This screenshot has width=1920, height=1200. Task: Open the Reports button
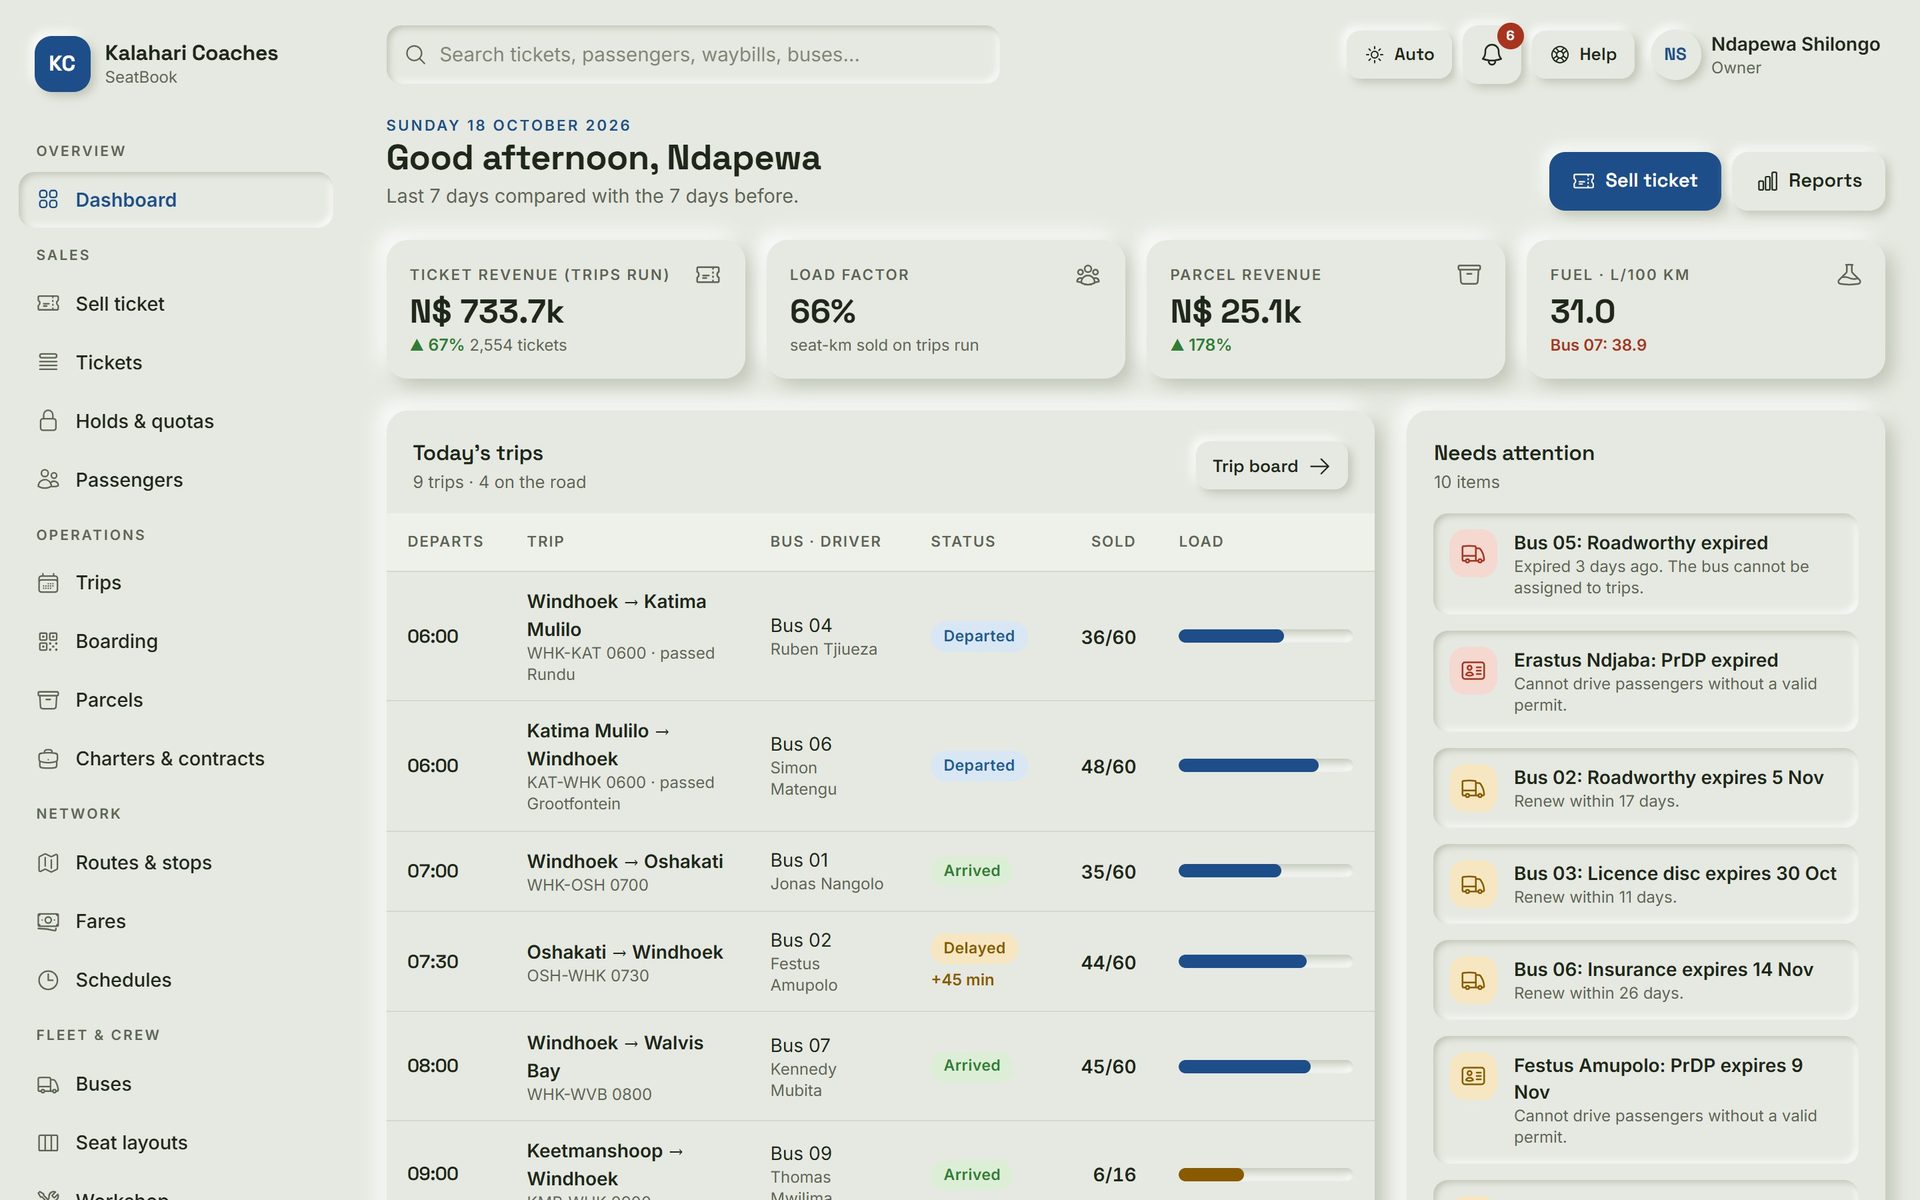[x=1809, y=181]
